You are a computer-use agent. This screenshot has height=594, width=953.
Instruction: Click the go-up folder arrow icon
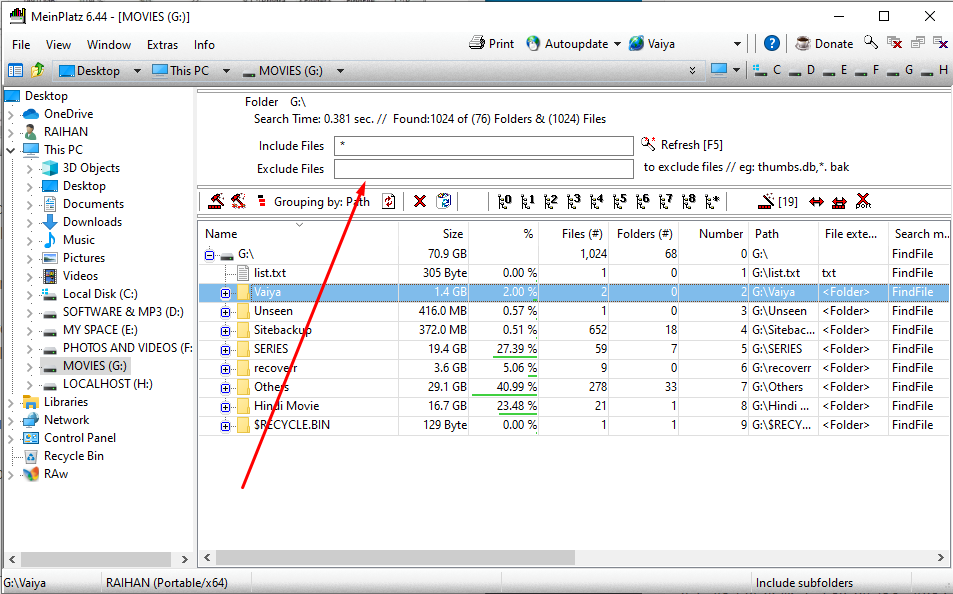pos(37,71)
